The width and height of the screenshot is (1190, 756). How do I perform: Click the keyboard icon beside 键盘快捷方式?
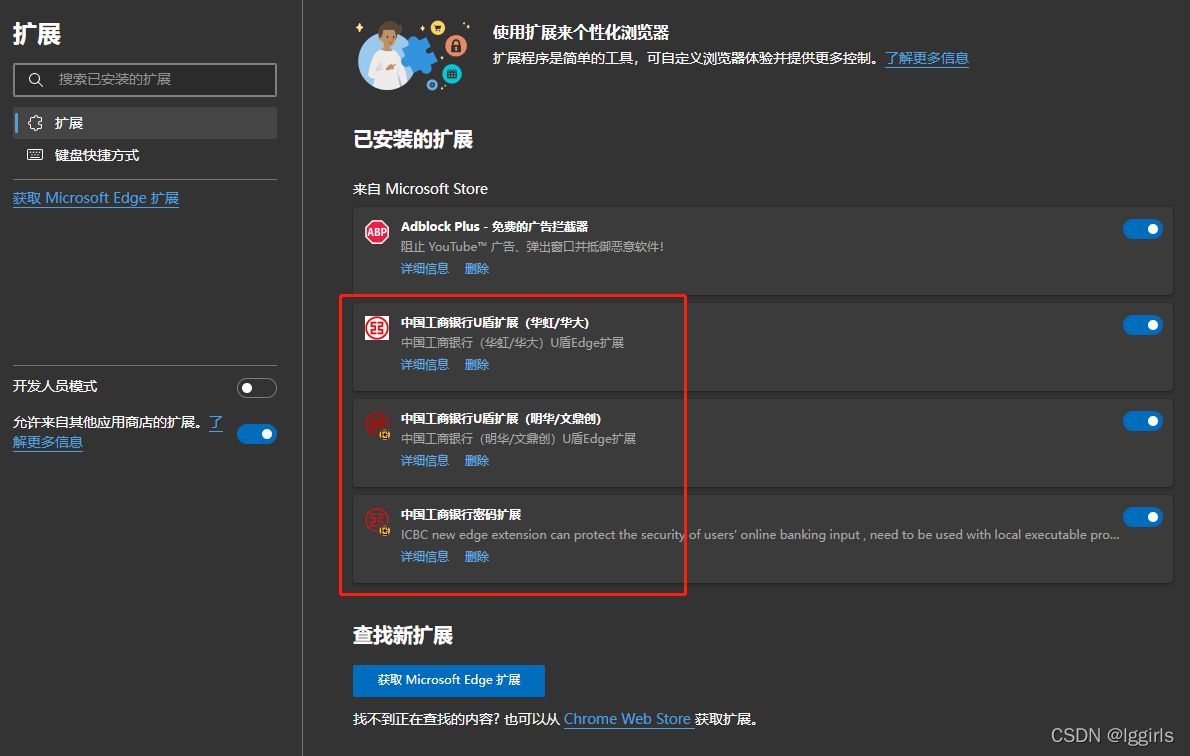pos(35,155)
